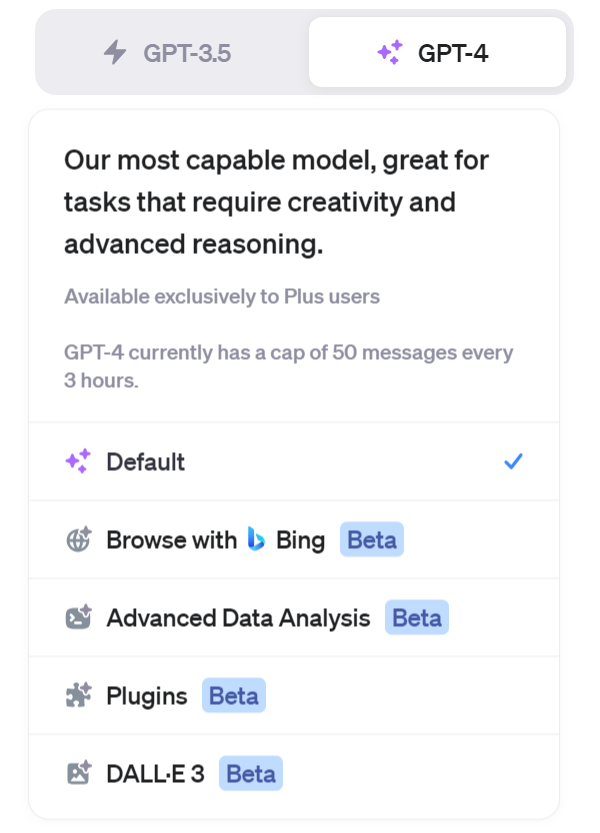Select the GPT-4 model tab

click(437, 52)
